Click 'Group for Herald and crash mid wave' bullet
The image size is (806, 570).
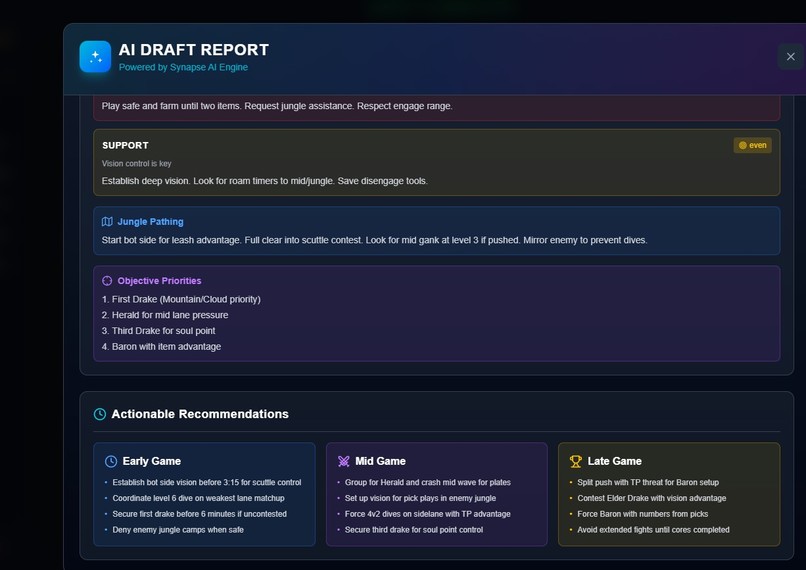[428, 482]
